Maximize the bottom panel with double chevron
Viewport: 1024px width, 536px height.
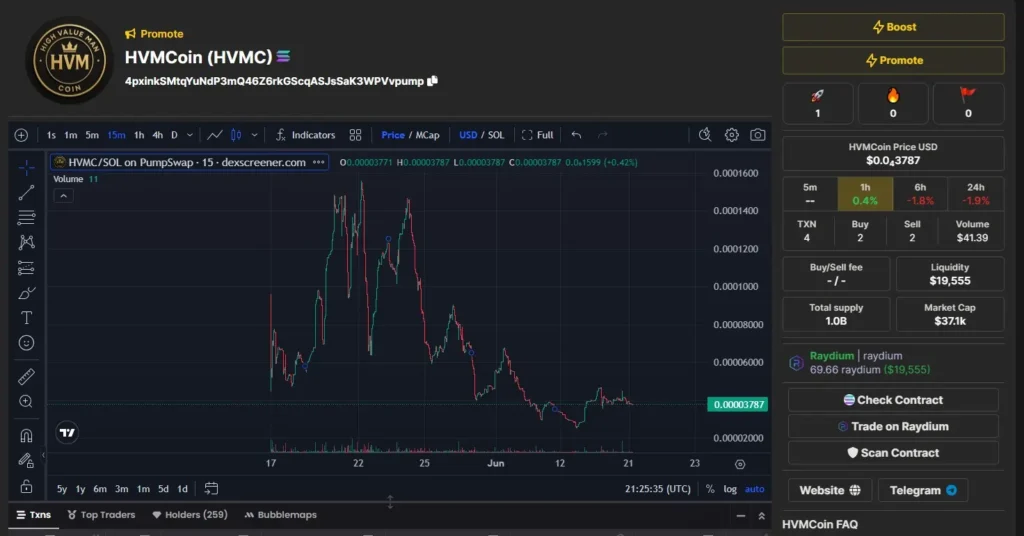pos(761,516)
